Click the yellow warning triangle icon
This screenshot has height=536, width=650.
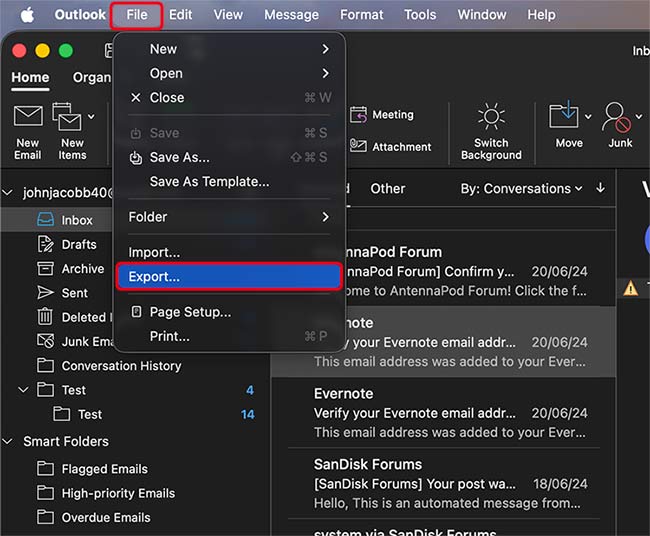click(x=631, y=288)
